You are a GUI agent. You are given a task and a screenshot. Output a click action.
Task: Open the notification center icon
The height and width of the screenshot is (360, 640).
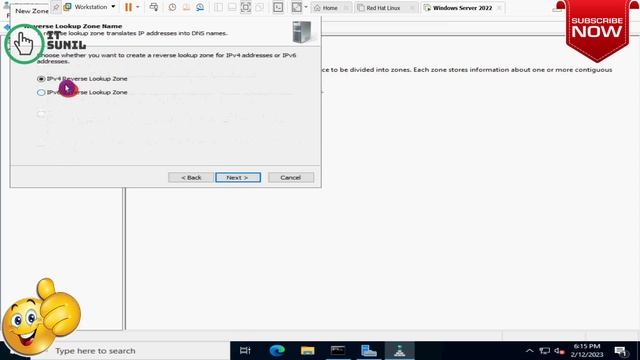tap(620, 351)
